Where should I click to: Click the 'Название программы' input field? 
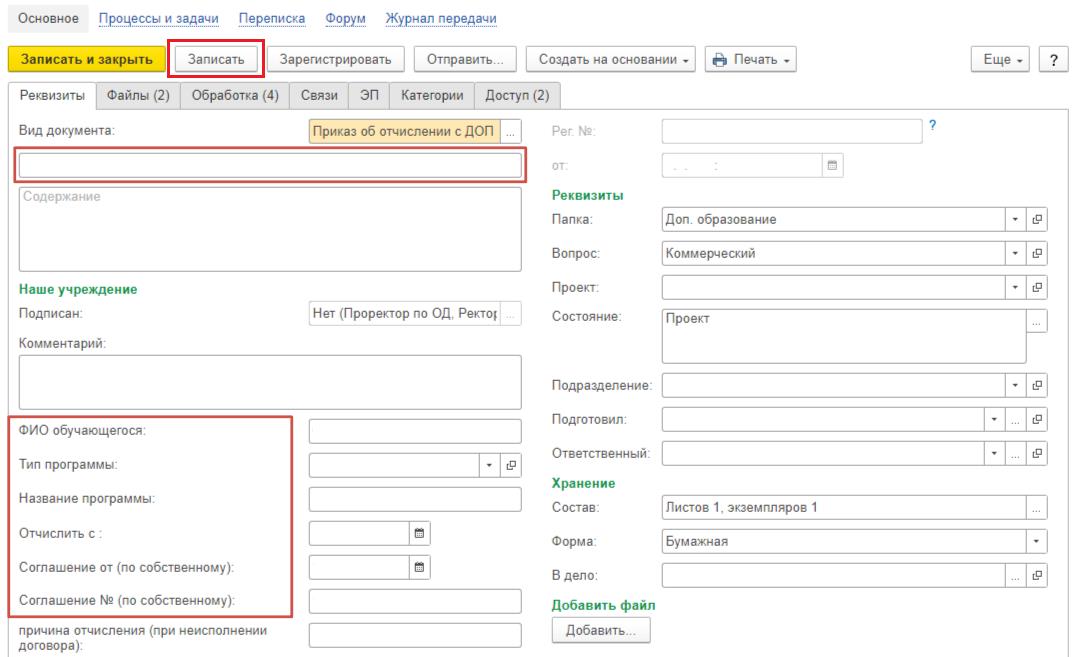(415, 499)
